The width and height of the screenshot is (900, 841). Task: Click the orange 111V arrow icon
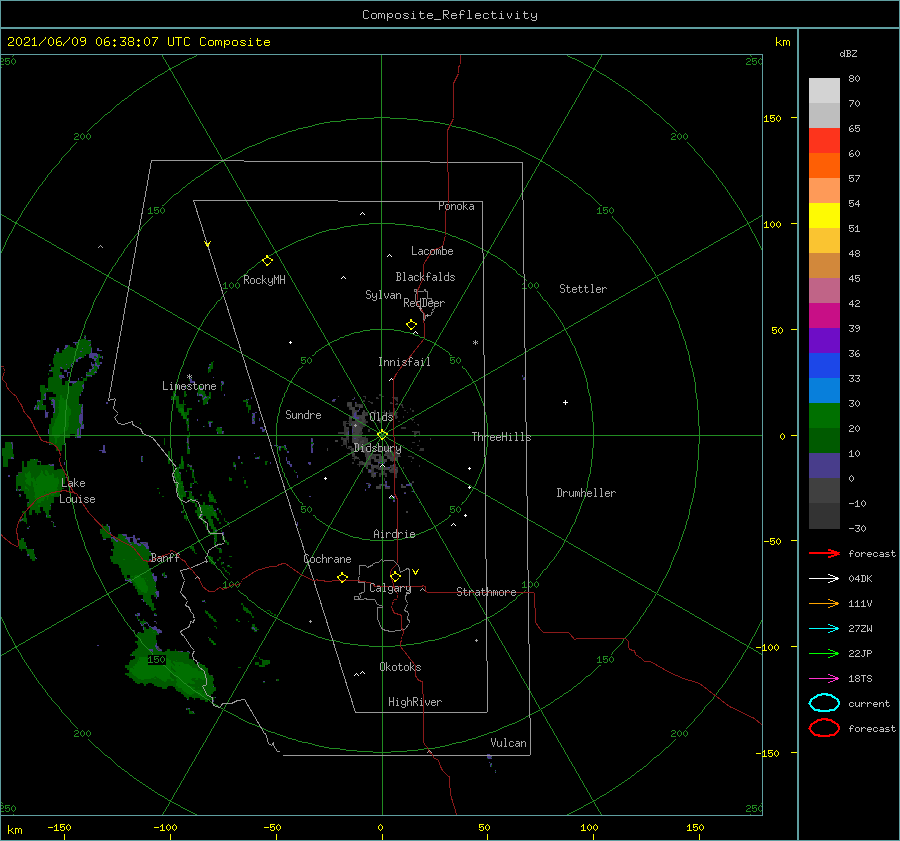point(824,603)
